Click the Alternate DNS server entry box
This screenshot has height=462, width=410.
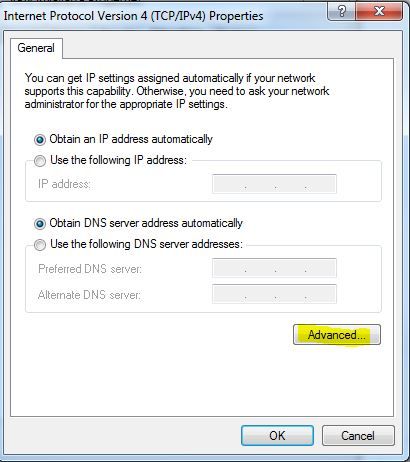pos(274,294)
